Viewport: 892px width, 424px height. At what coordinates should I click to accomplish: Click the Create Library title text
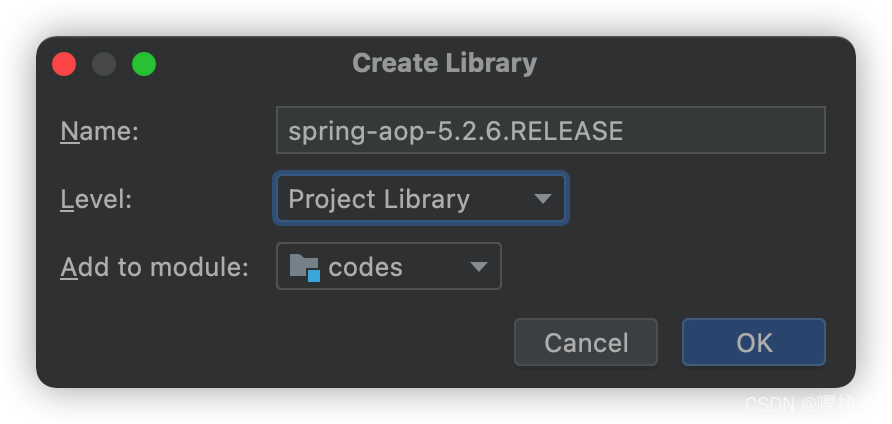coord(444,63)
